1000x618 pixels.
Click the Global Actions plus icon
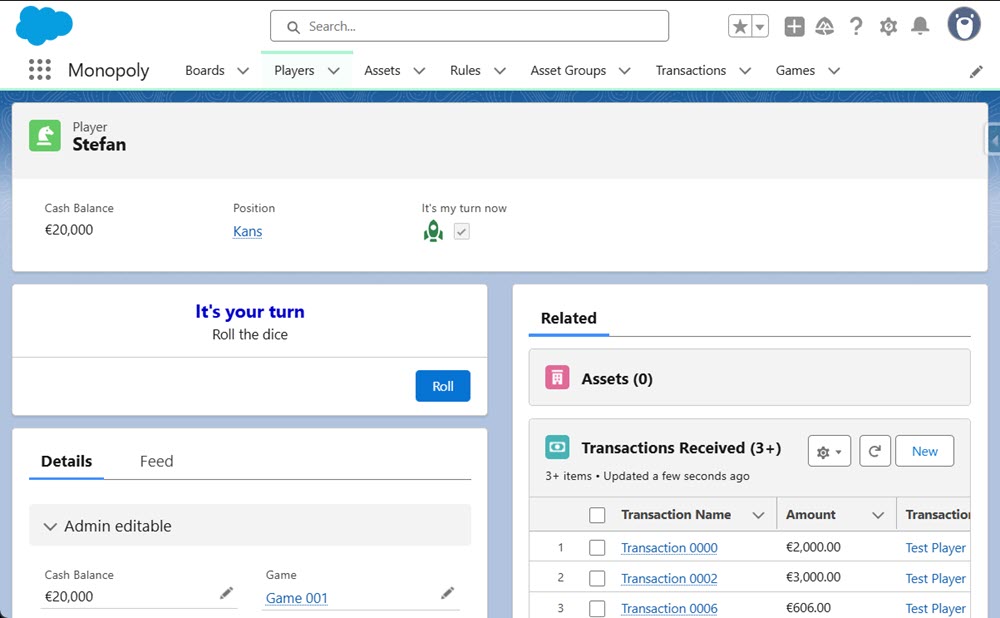click(x=794, y=27)
